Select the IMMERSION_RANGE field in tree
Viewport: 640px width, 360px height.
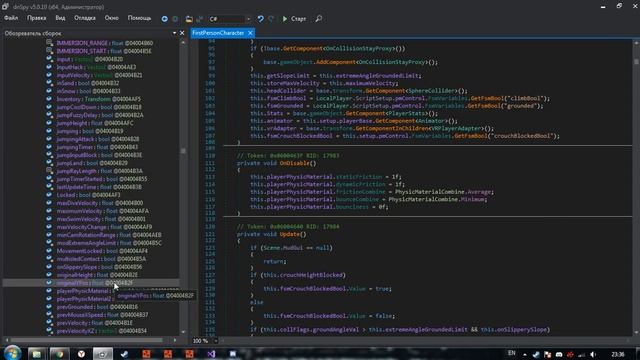(x=105, y=43)
